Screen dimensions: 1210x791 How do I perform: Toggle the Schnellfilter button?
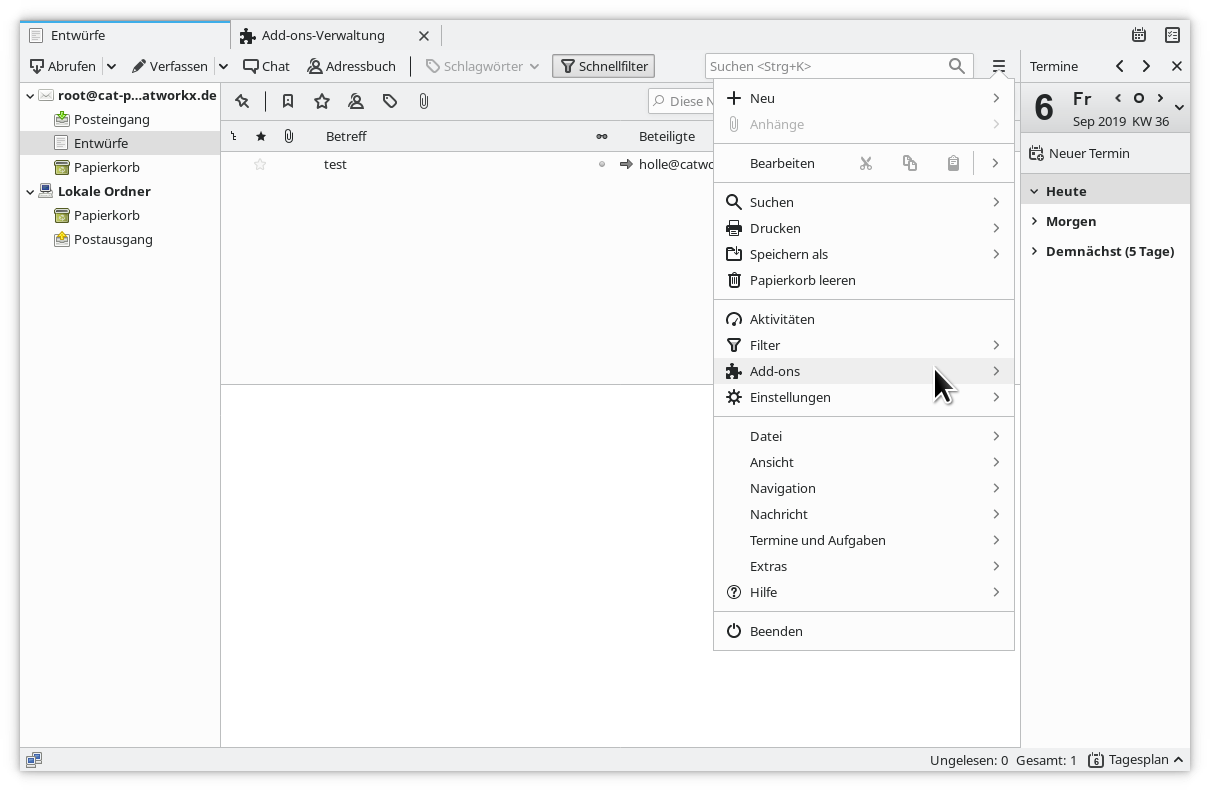point(603,66)
